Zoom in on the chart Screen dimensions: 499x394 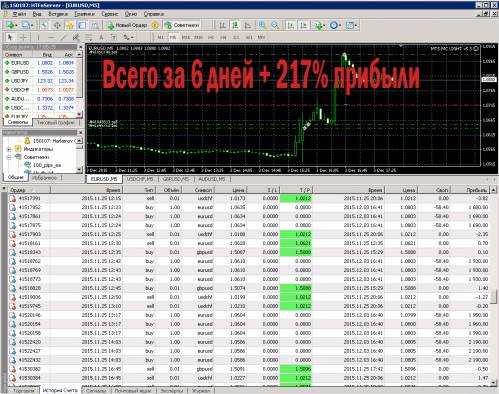(262, 25)
